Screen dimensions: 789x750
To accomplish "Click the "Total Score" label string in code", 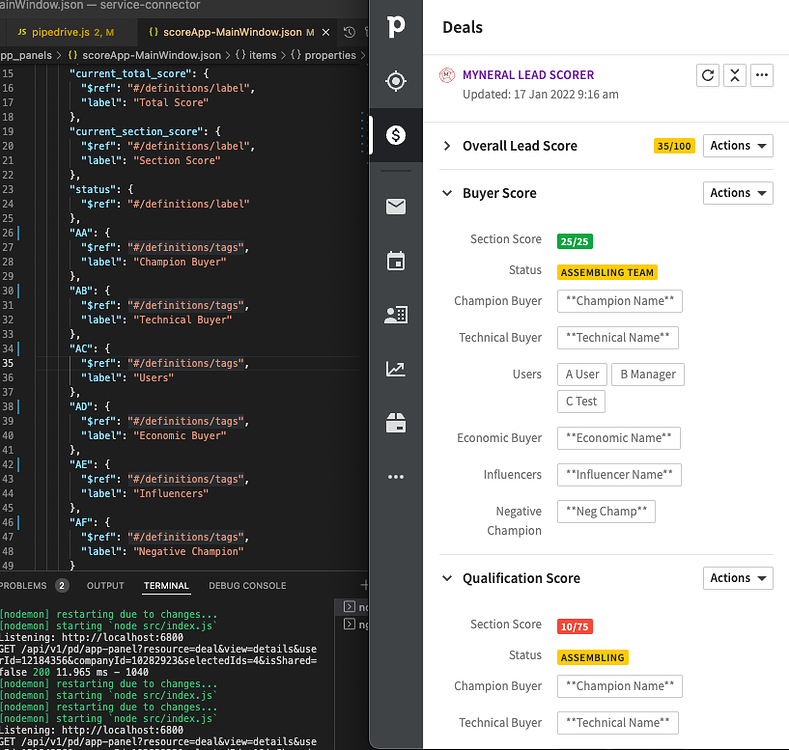I will pyautogui.click(x=171, y=103).
